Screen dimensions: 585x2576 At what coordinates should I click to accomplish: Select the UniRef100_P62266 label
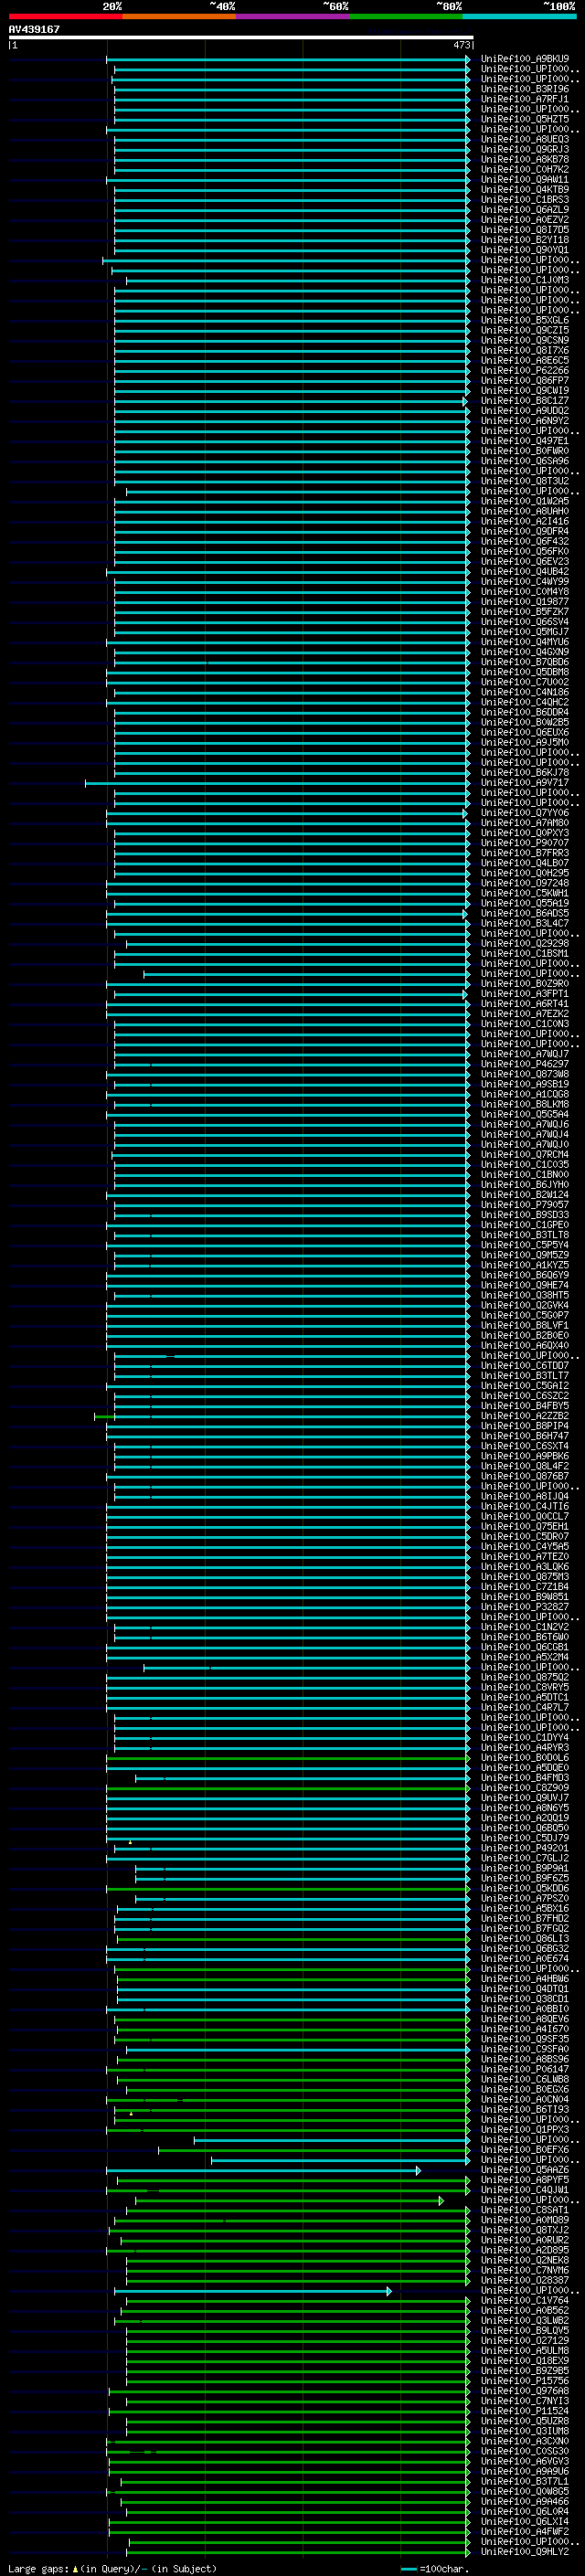point(525,370)
